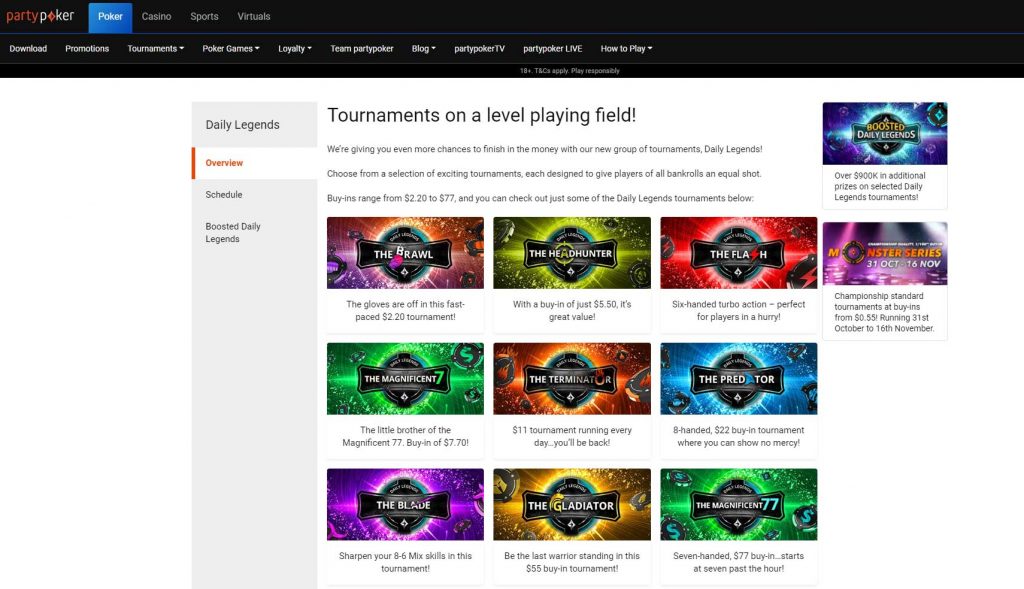Open the partypoker LIVE link
Image resolution: width=1024 pixels, height=589 pixels.
click(x=552, y=48)
